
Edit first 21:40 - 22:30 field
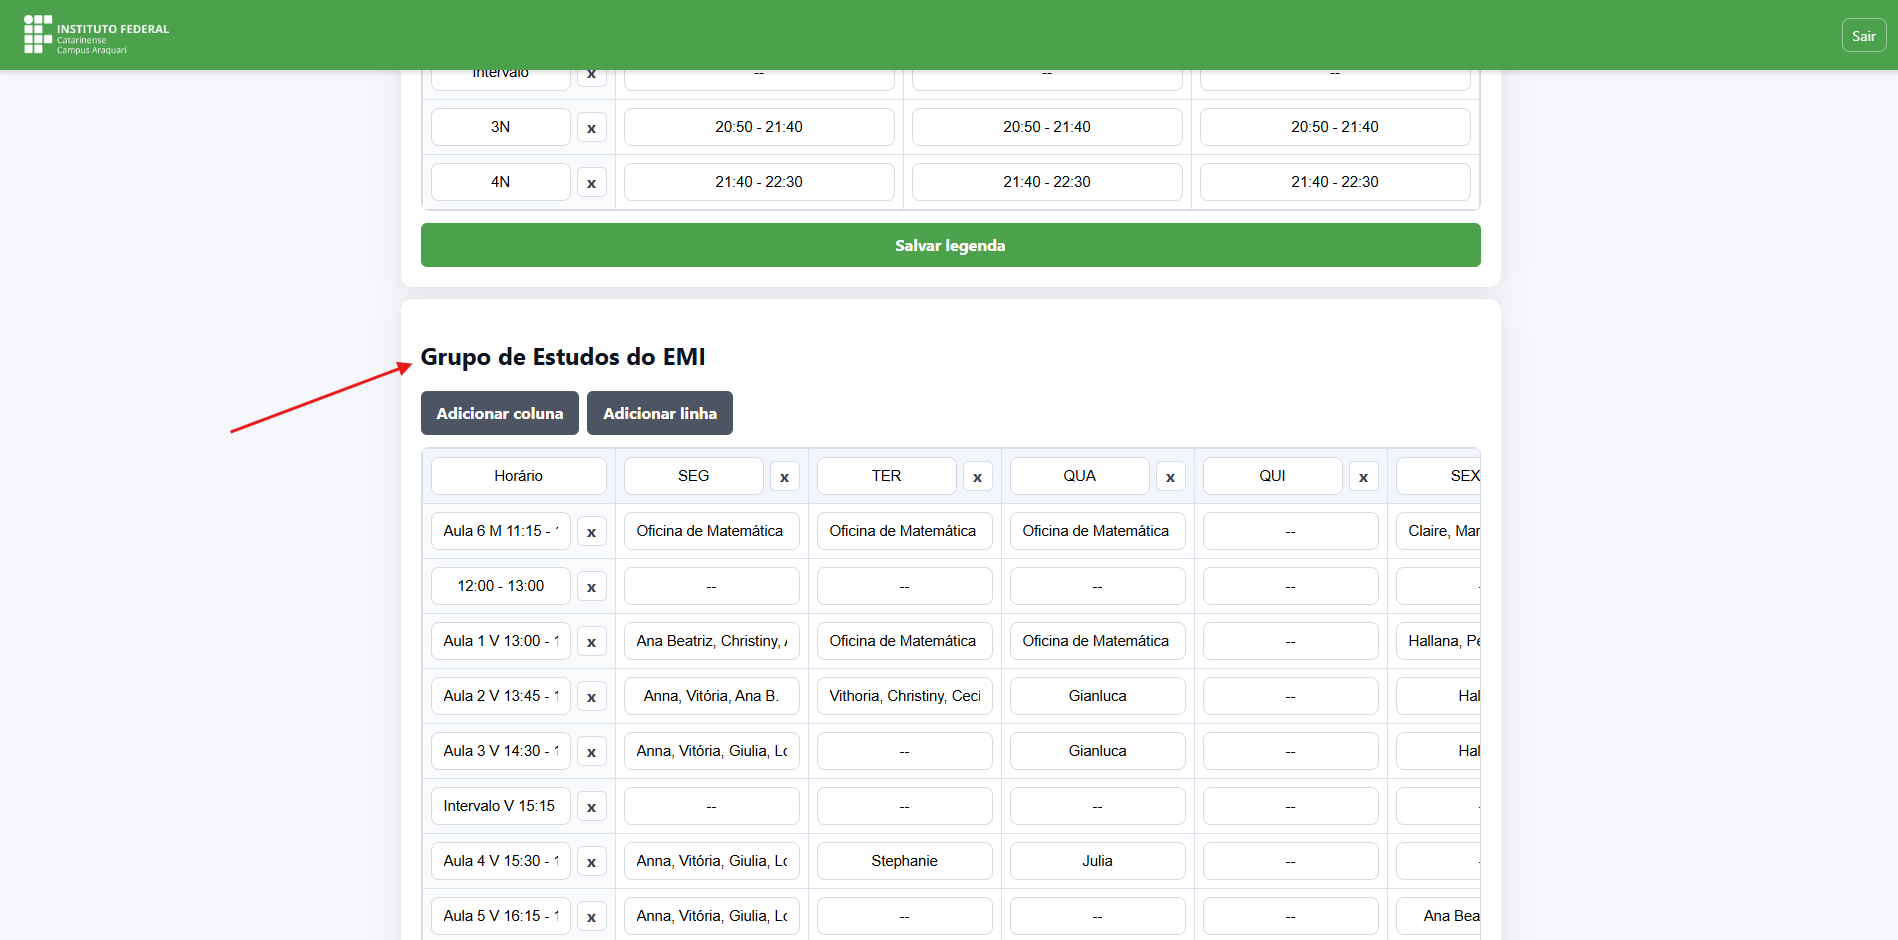[759, 182]
